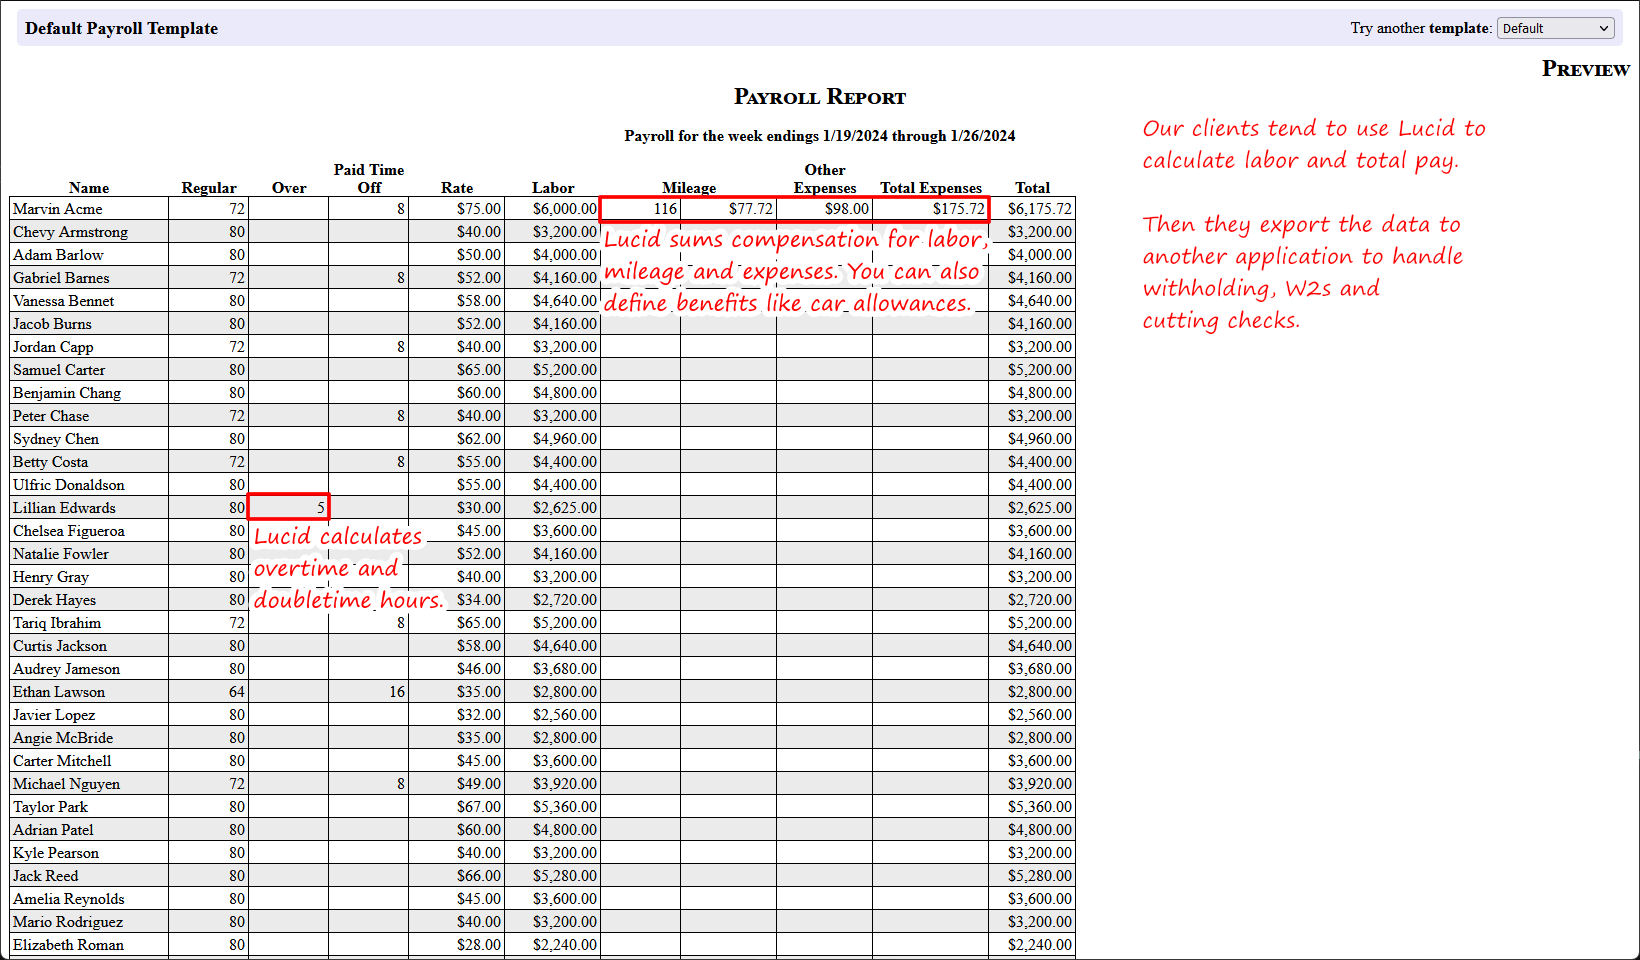Click Kyle Pearson name
The width and height of the screenshot is (1640, 960).
click(x=89, y=853)
